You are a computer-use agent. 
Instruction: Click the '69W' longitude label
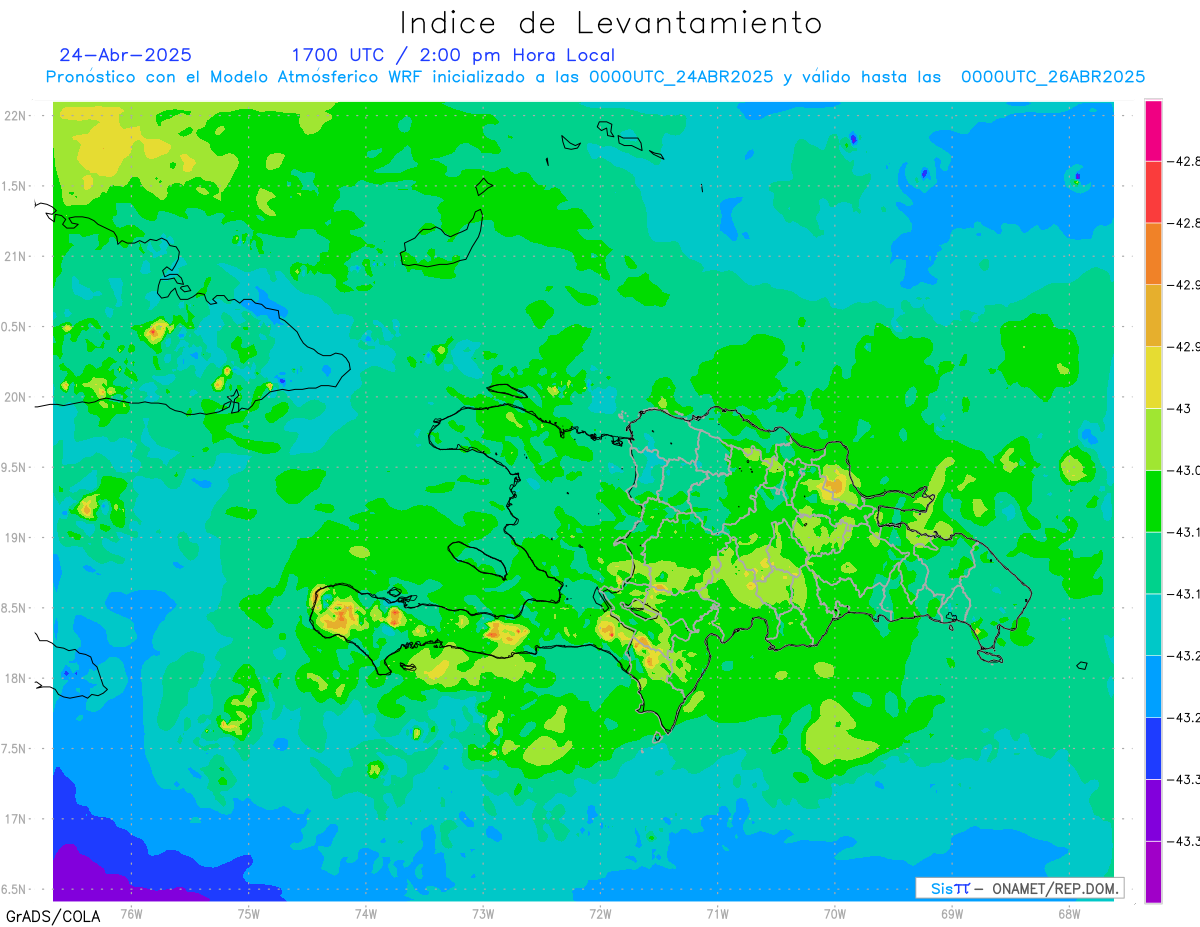click(x=952, y=913)
